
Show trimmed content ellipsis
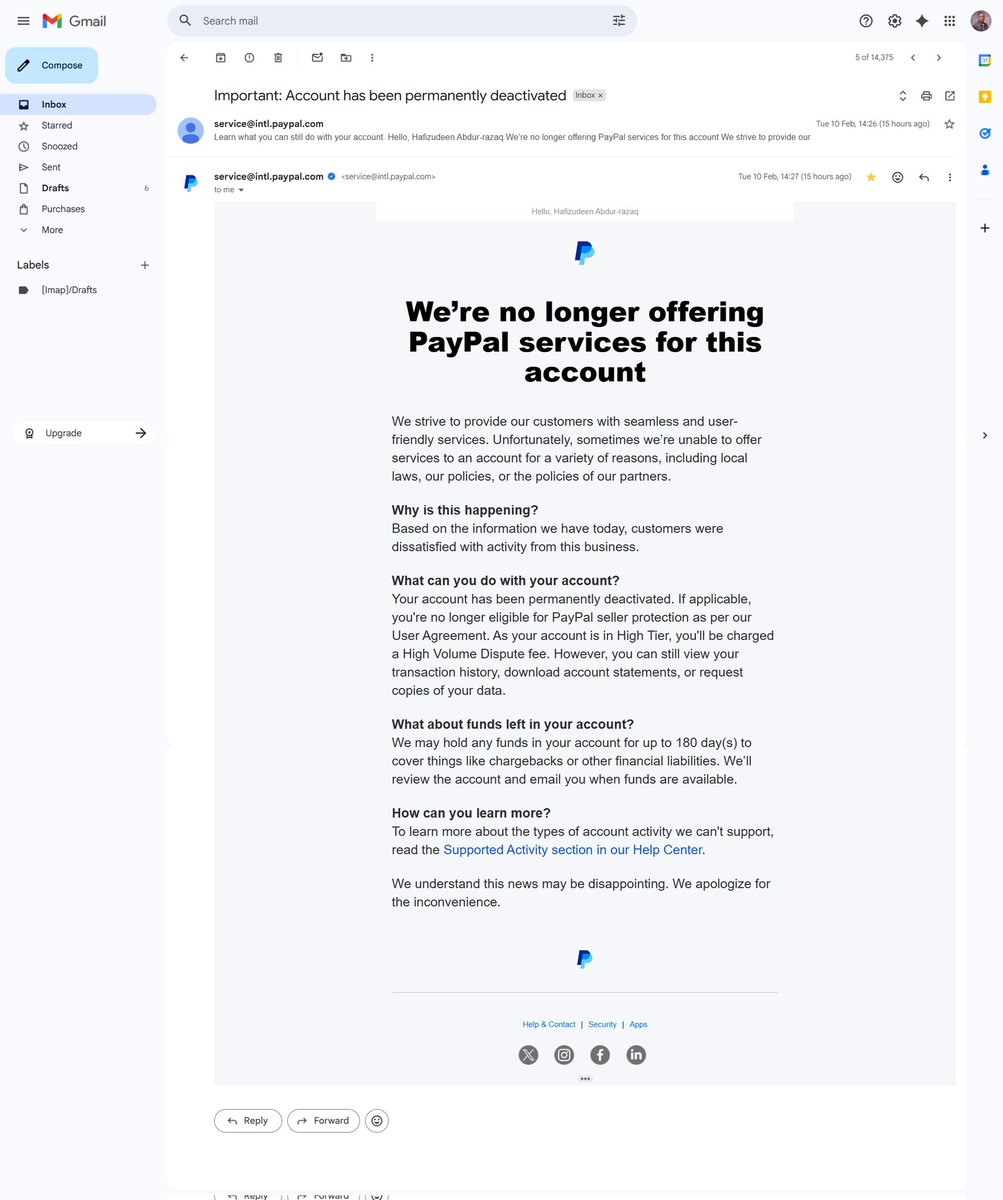(x=585, y=1079)
